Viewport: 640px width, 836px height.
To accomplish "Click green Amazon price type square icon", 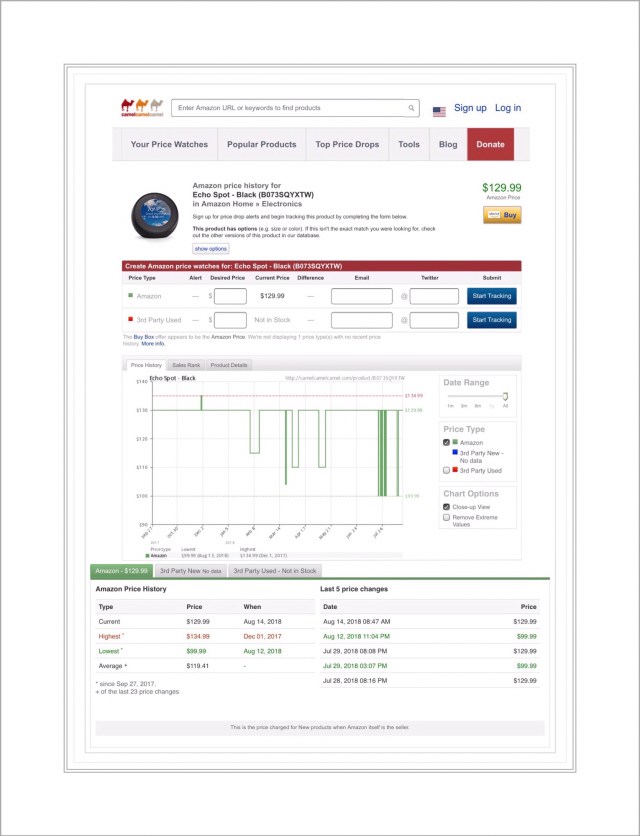I will (x=130, y=296).
